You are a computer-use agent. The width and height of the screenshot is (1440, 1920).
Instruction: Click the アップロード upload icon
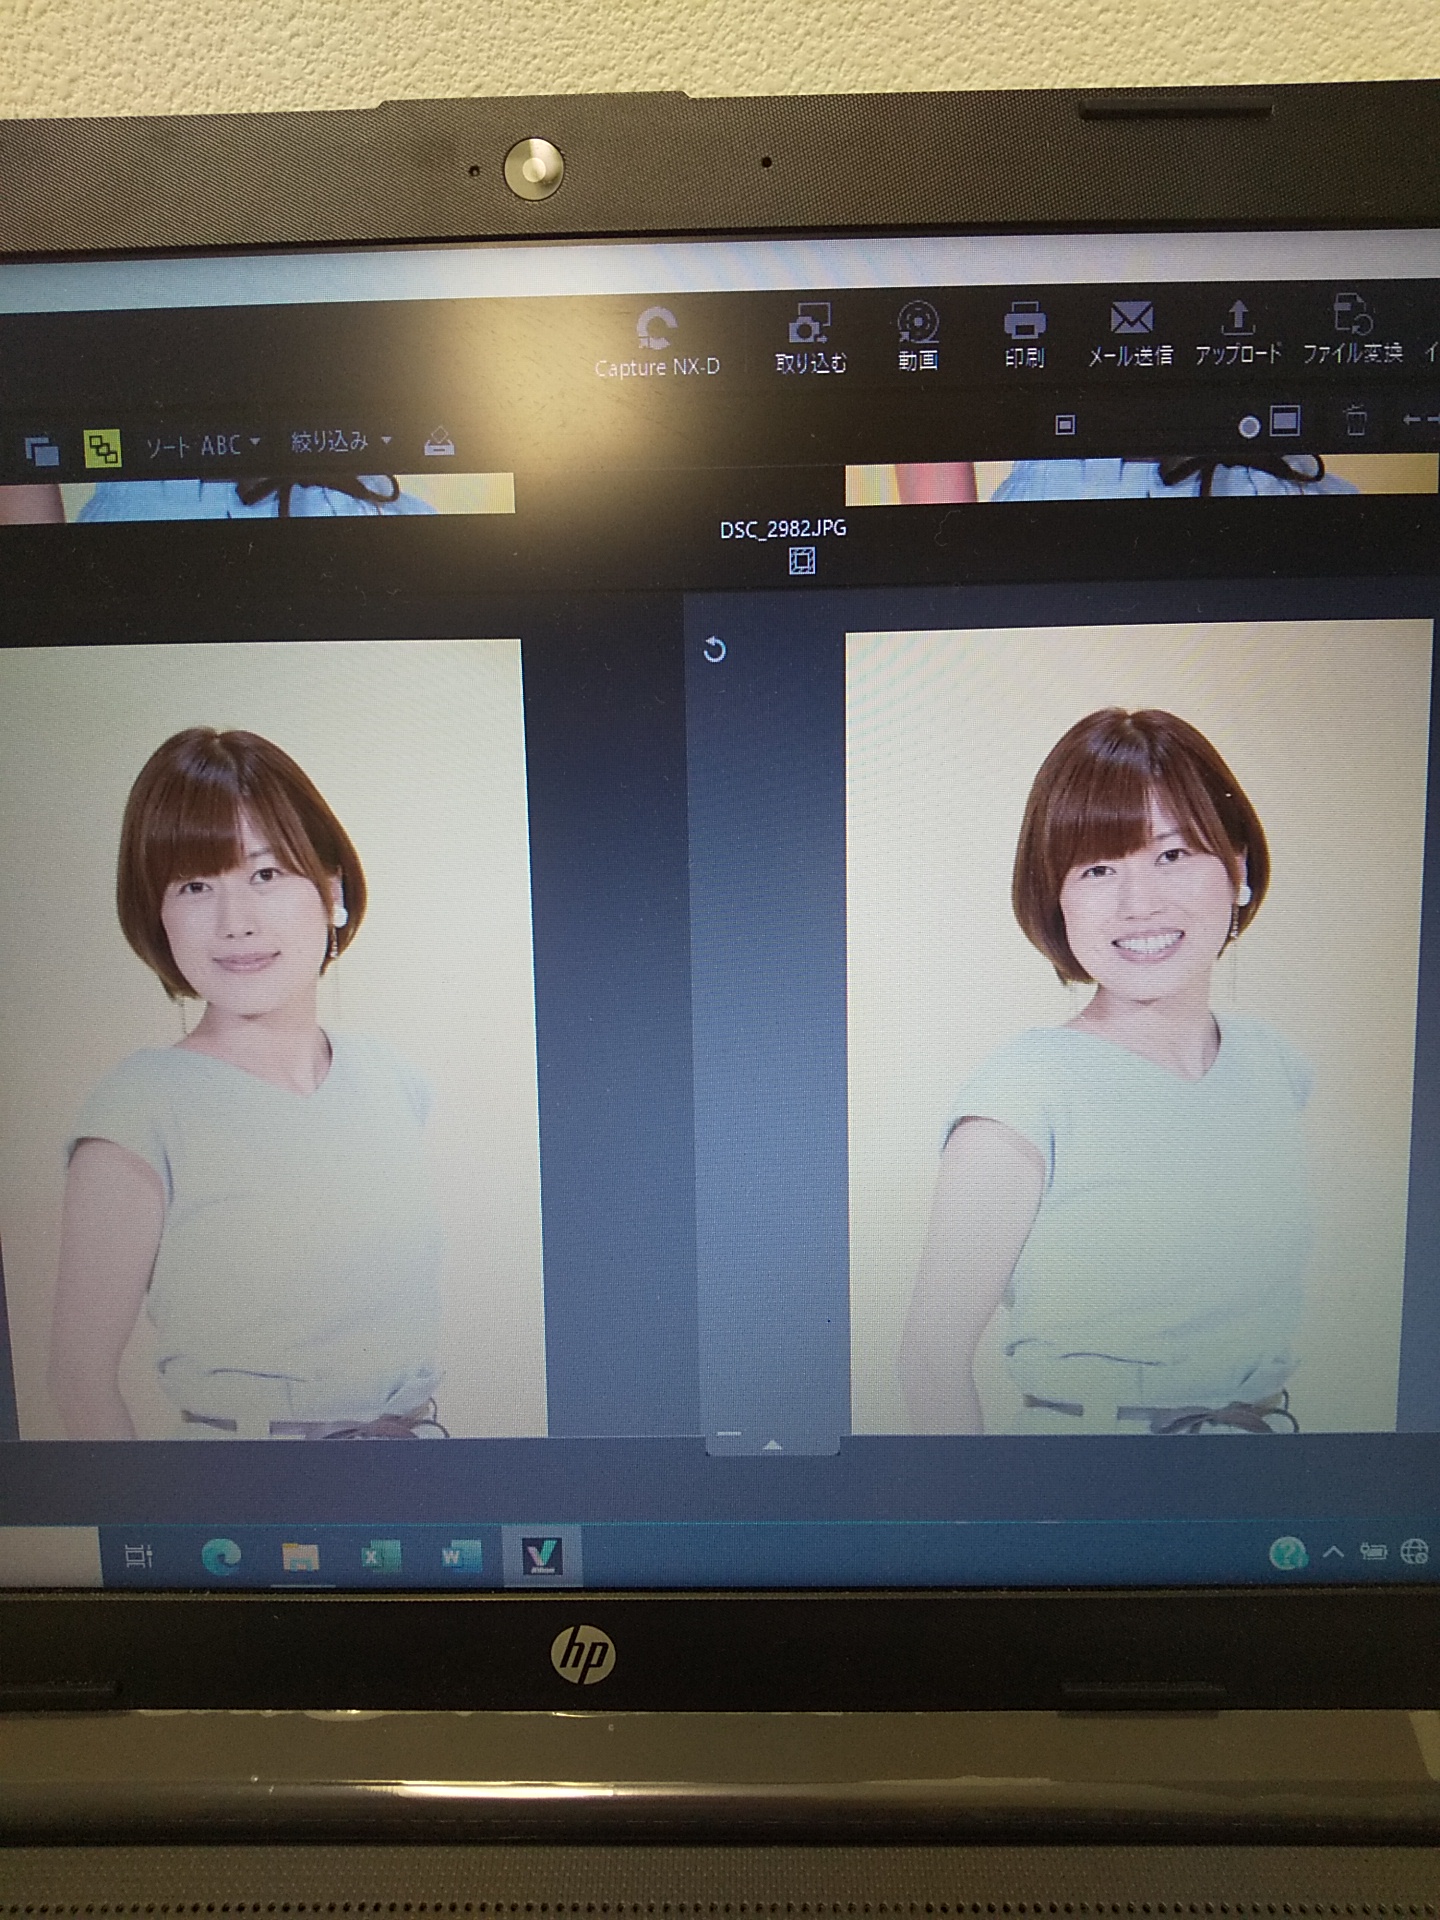(x=1238, y=332)
